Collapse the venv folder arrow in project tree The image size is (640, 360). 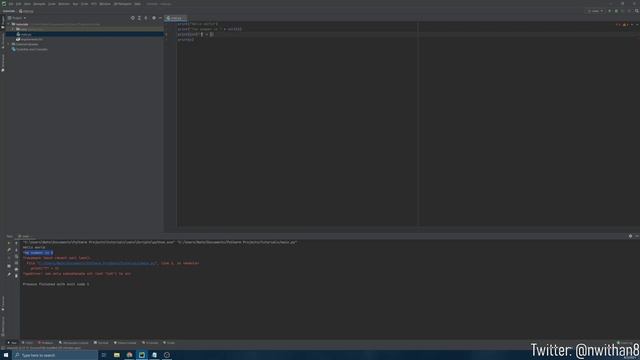coord(13,29)
